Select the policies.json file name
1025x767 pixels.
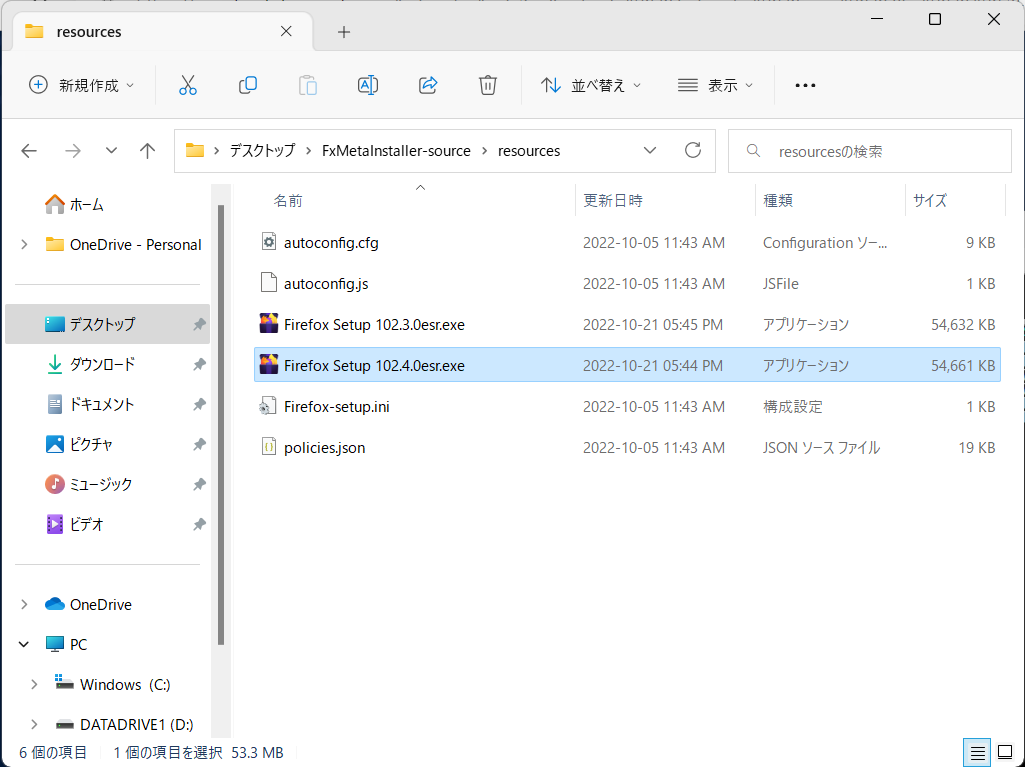[x=324, y=448]
